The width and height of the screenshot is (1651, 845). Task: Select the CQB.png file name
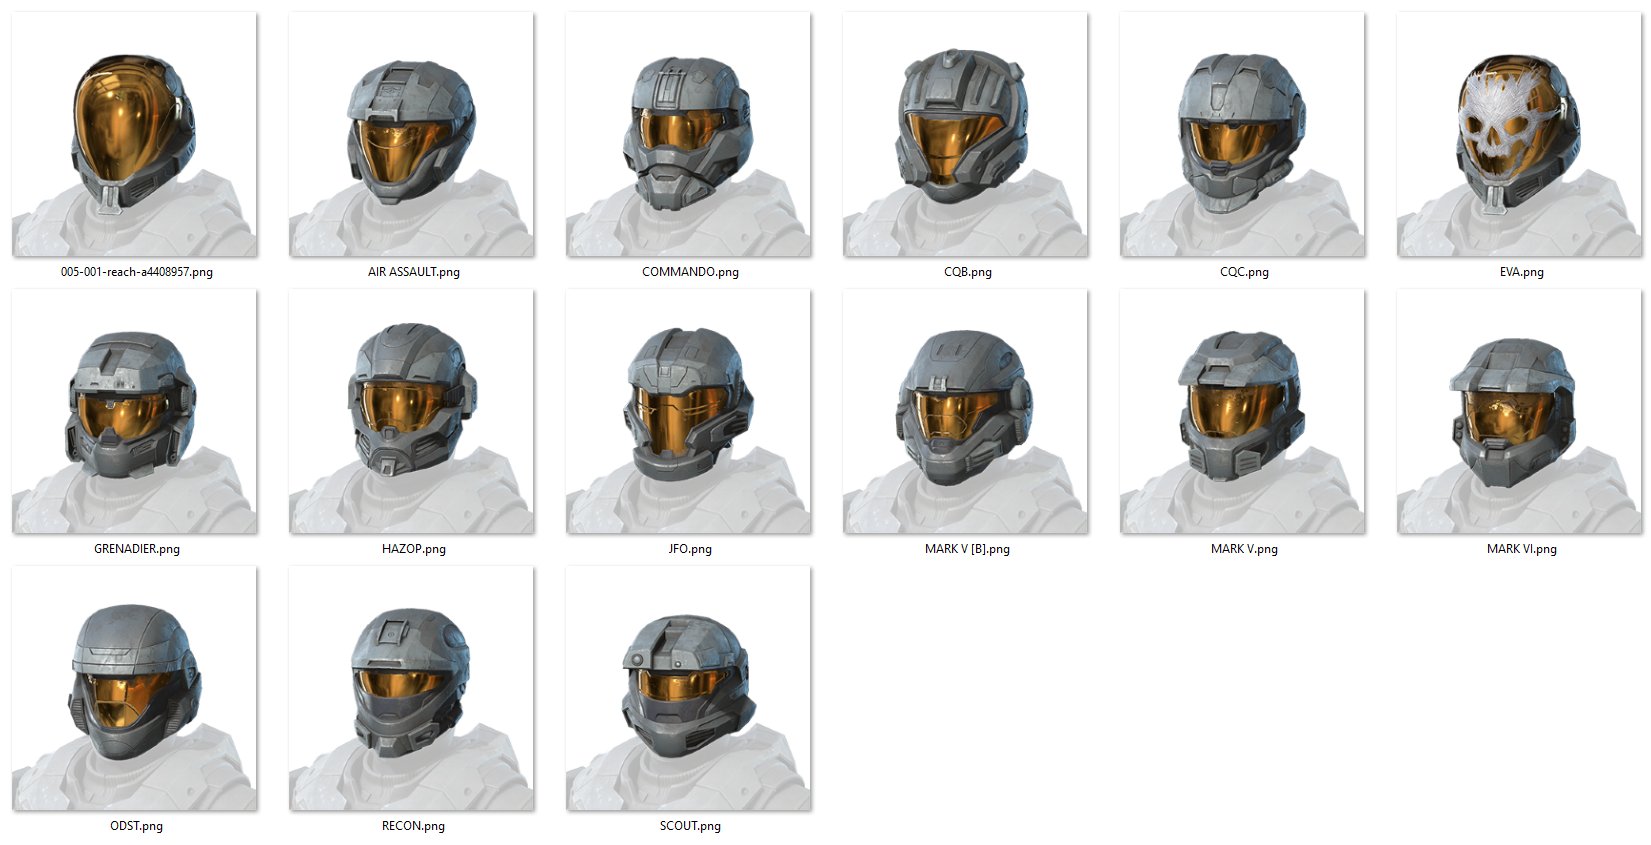(x=968, y=272)
